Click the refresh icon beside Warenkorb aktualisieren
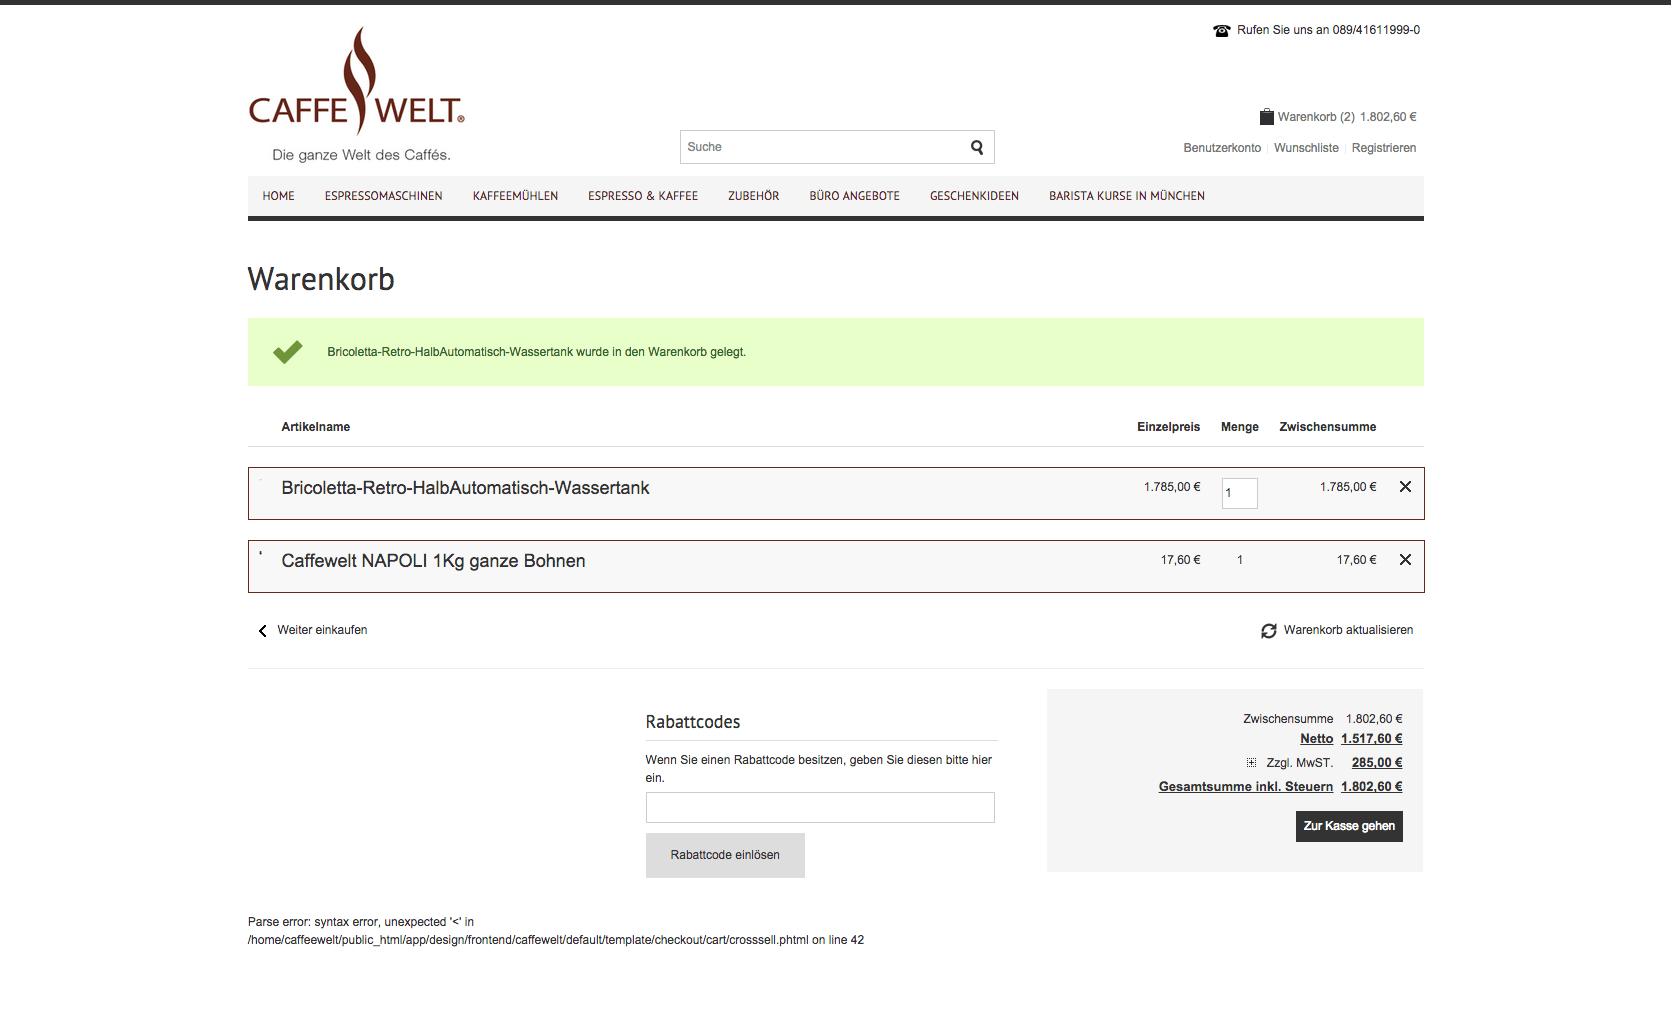Screen dimensions: 1671x1009 (1269, 631)
